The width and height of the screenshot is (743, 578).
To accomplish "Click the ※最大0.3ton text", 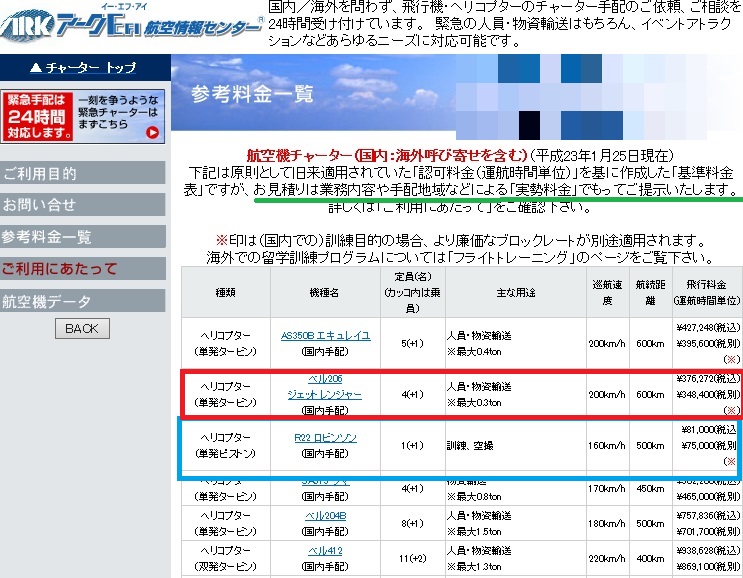I will coord(474,403).
